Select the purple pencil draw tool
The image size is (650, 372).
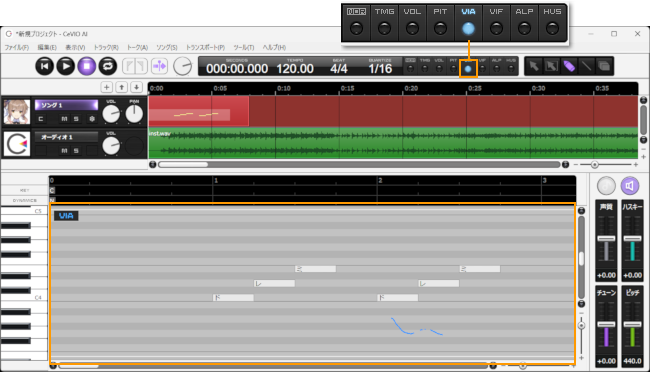[569, 66]
